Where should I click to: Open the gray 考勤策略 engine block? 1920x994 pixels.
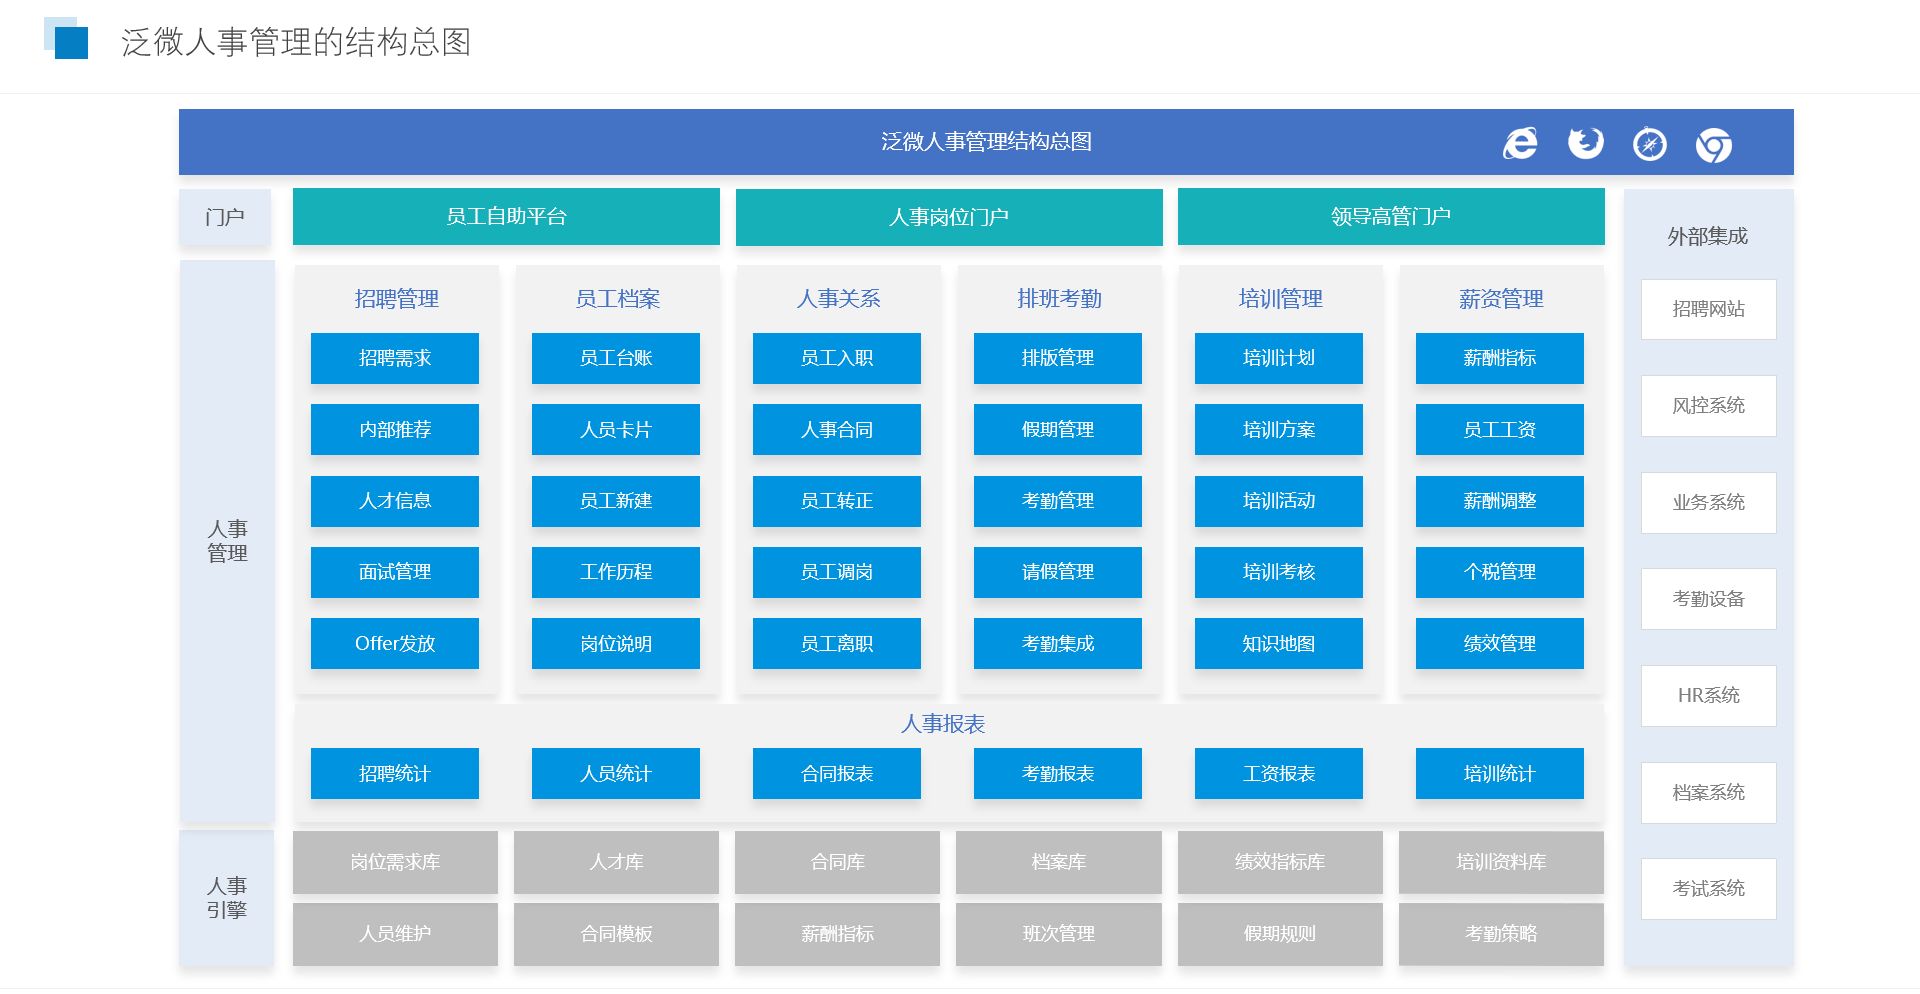pos(1500,934)
